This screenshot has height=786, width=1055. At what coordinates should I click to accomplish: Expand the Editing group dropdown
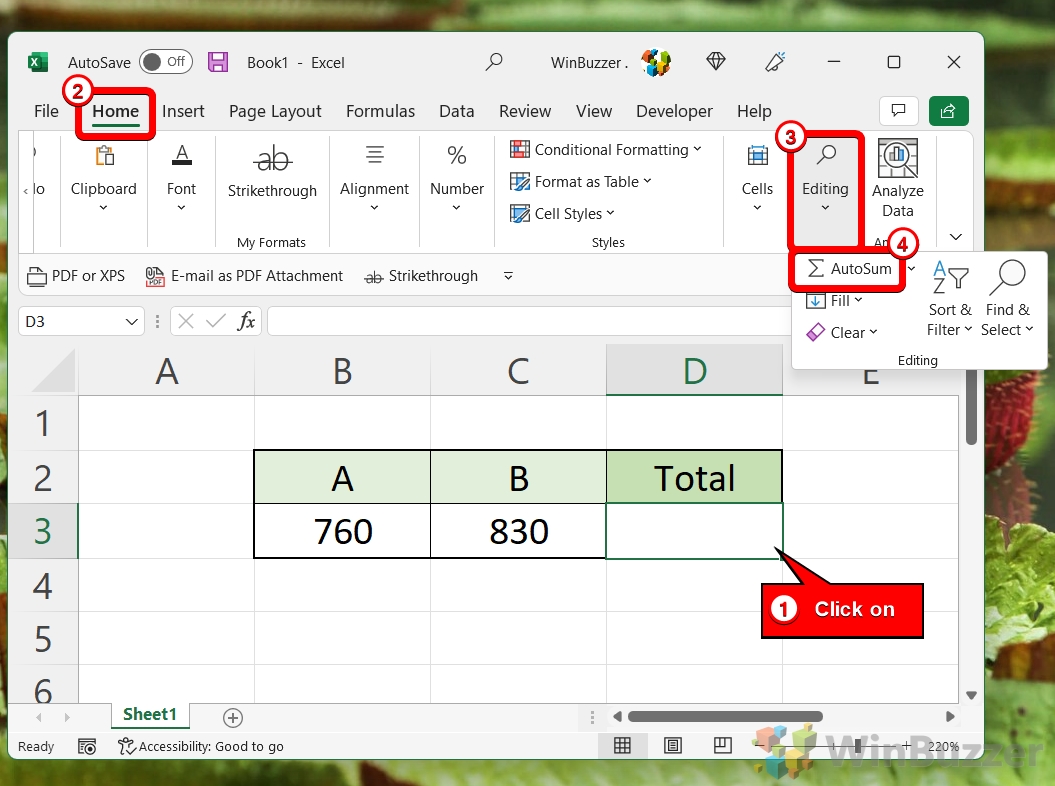pos(825,208)
